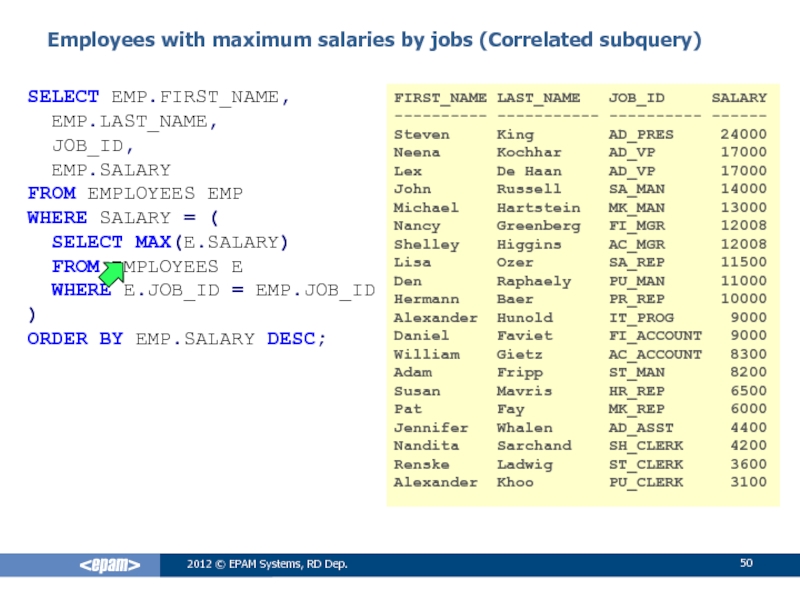
Task: Click job id 'PR_REP'
Action: 636,300
